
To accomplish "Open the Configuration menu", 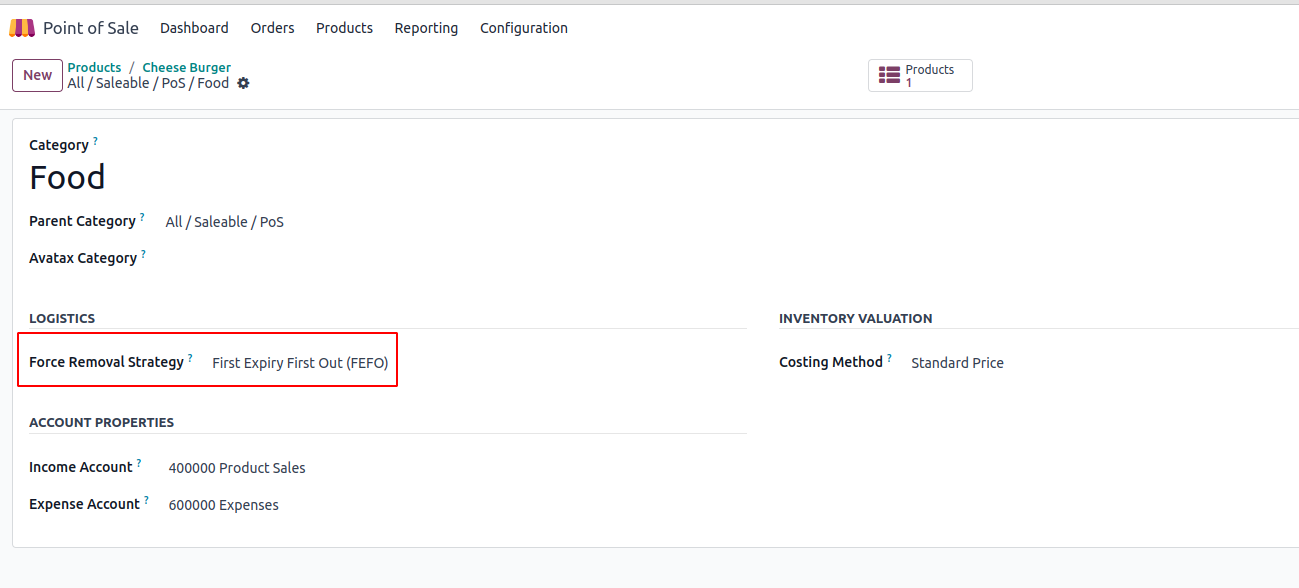I will [524, 28].
